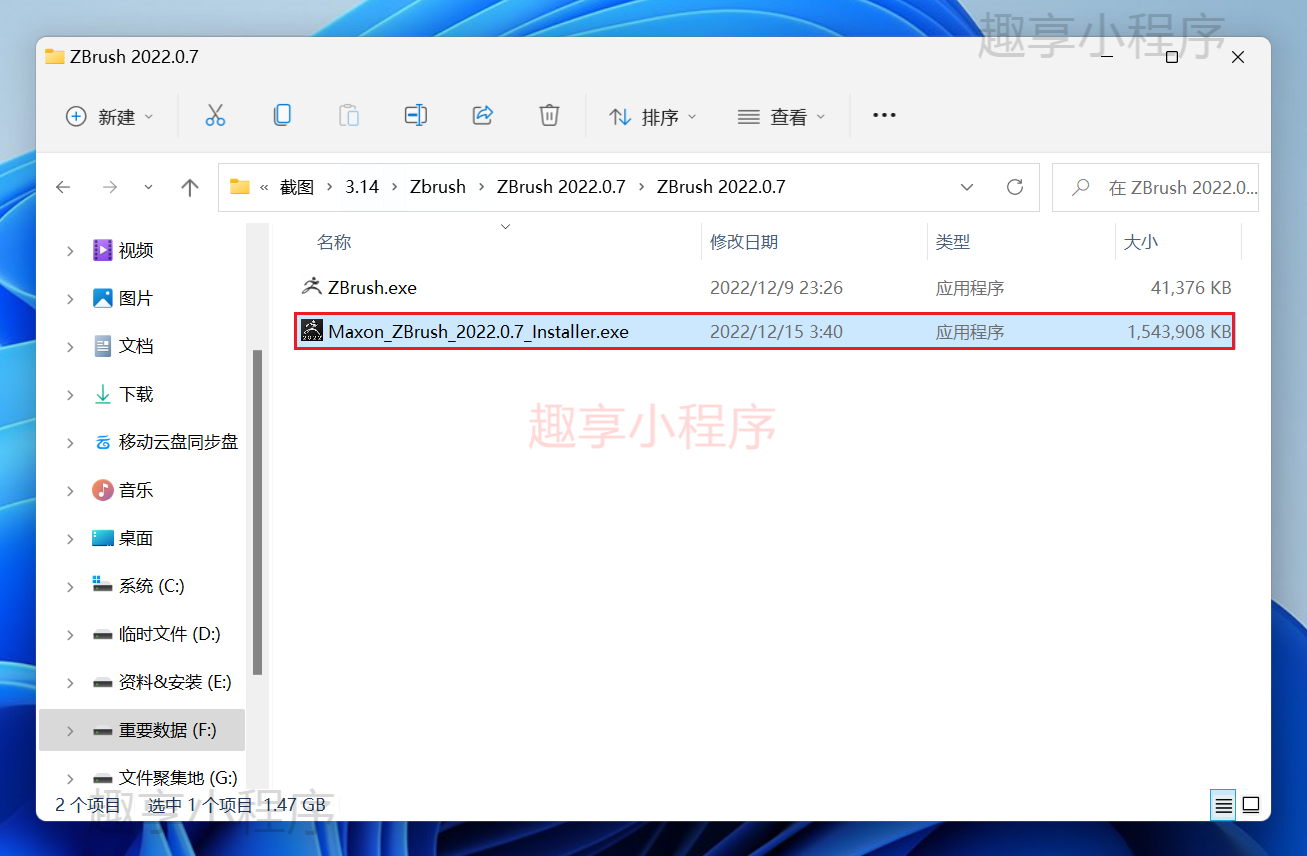Viewport: 1307px width, 856px height.
Task: Click the navigation pane scrollbar
Action: [257, 512]
